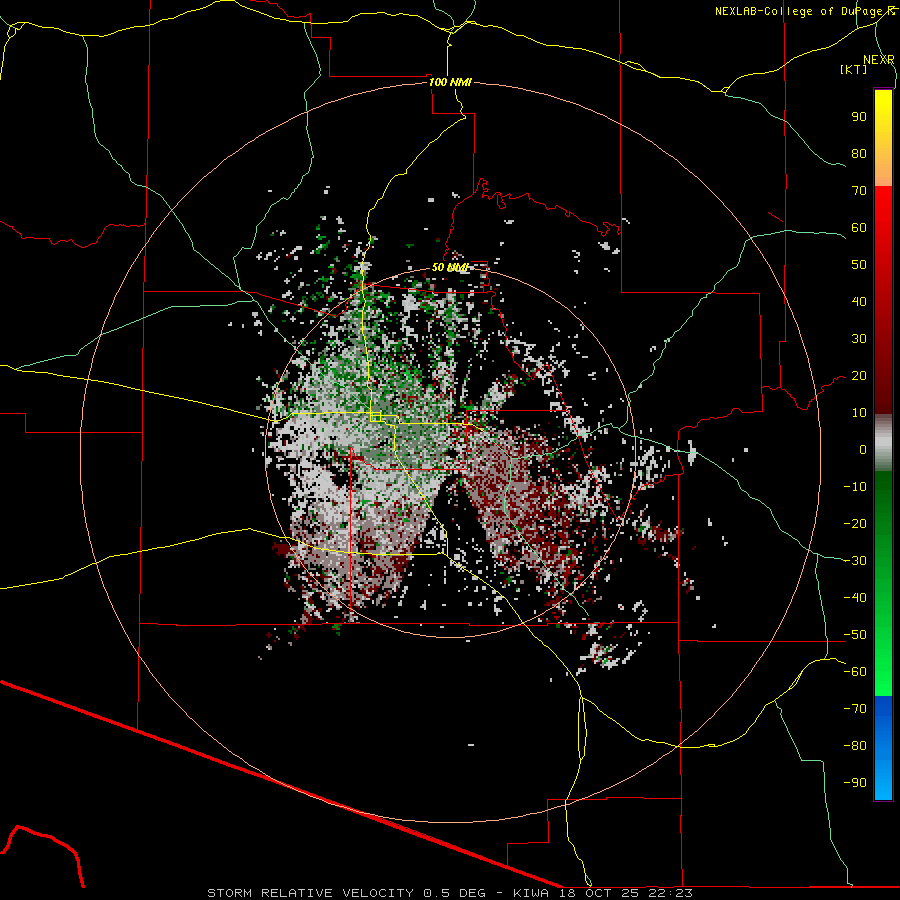Image resolution: width=900 pixels, height=900 pixels.
Task: Click the blue bottom segment of the color bar
Action: point(883,748)
